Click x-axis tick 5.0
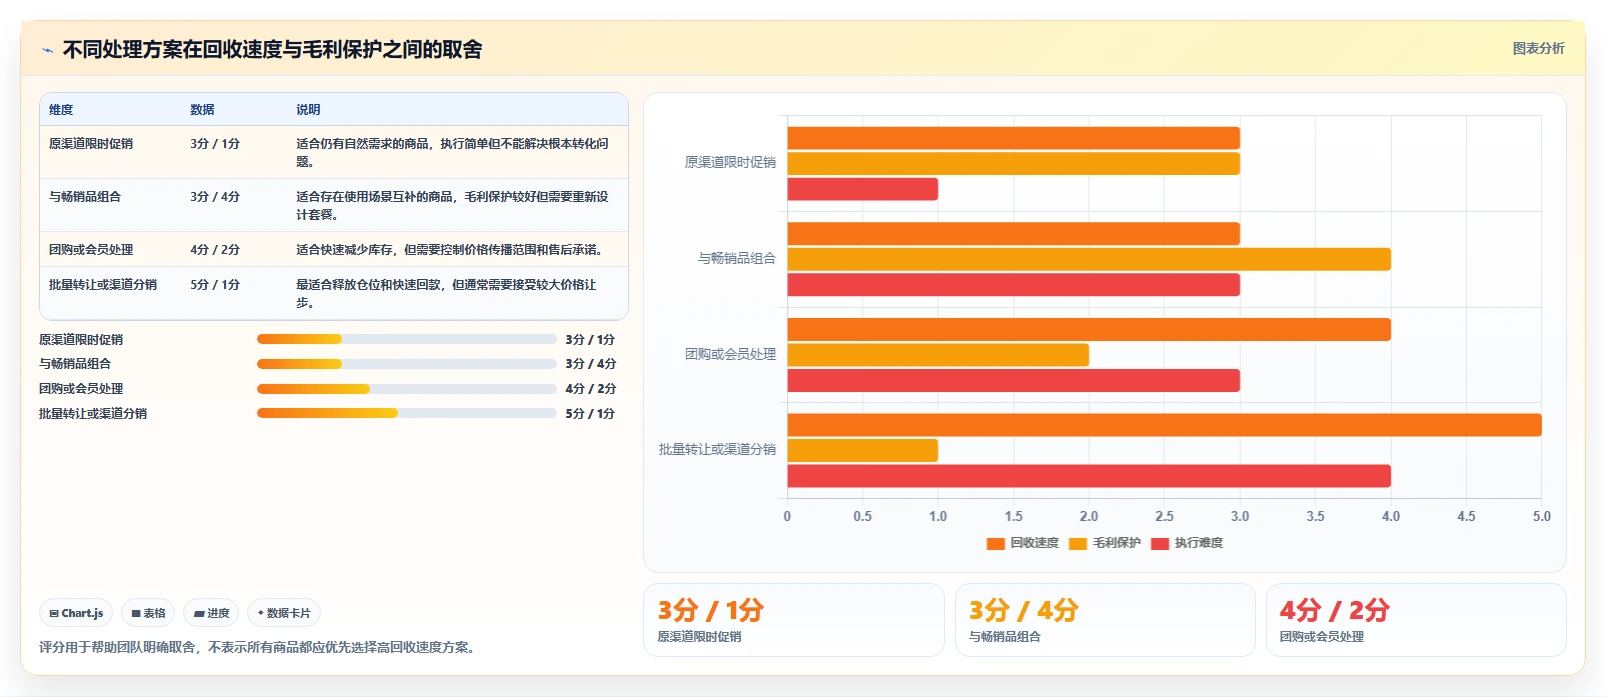The width and height of the screenshot is (1606, 697). click(x=1541, y=517)
